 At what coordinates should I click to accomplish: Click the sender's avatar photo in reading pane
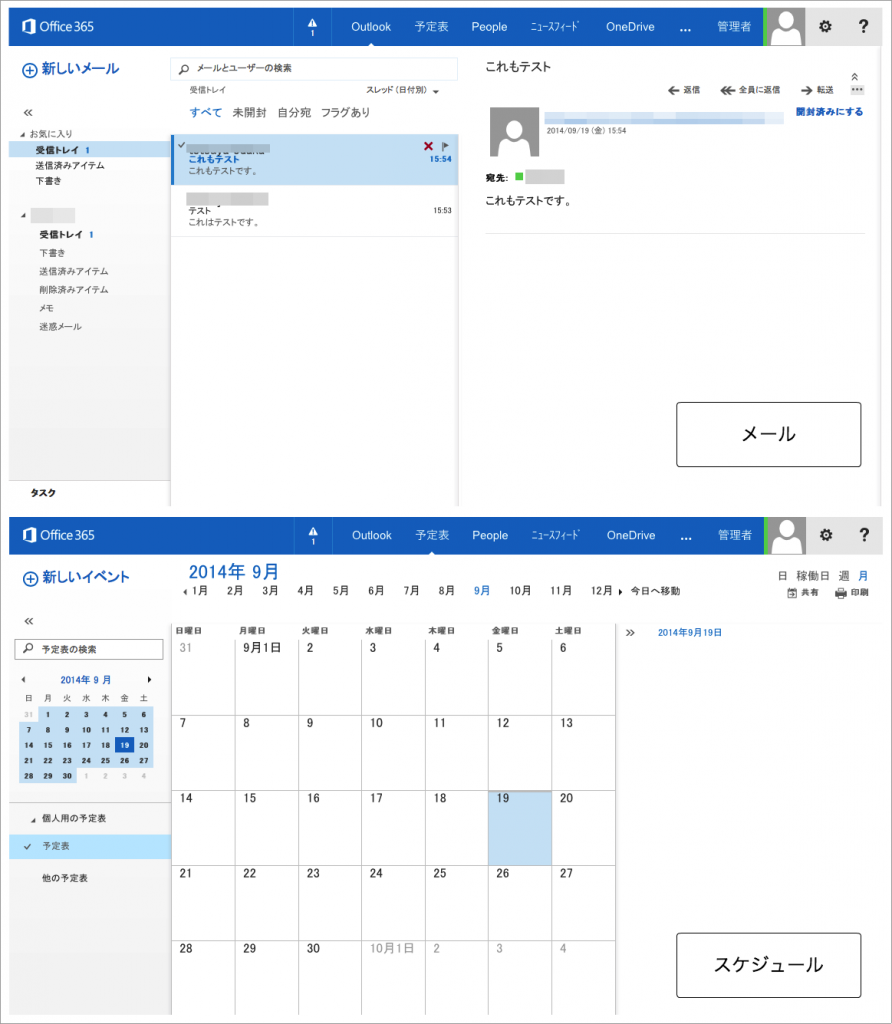[515, 132]
